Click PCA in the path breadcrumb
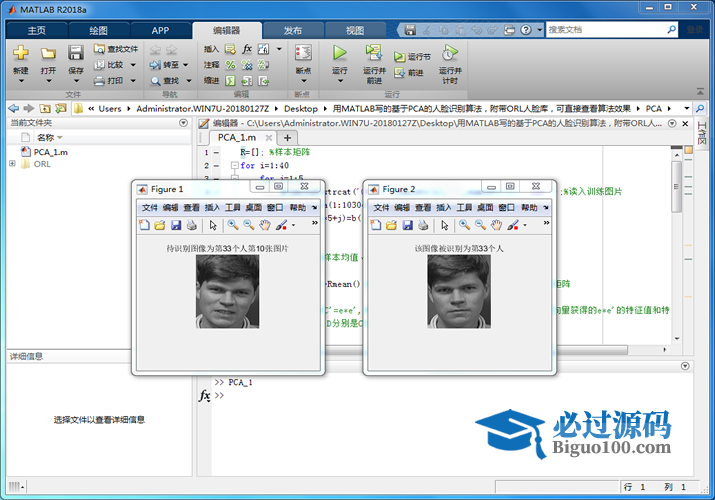 [653, 108]
